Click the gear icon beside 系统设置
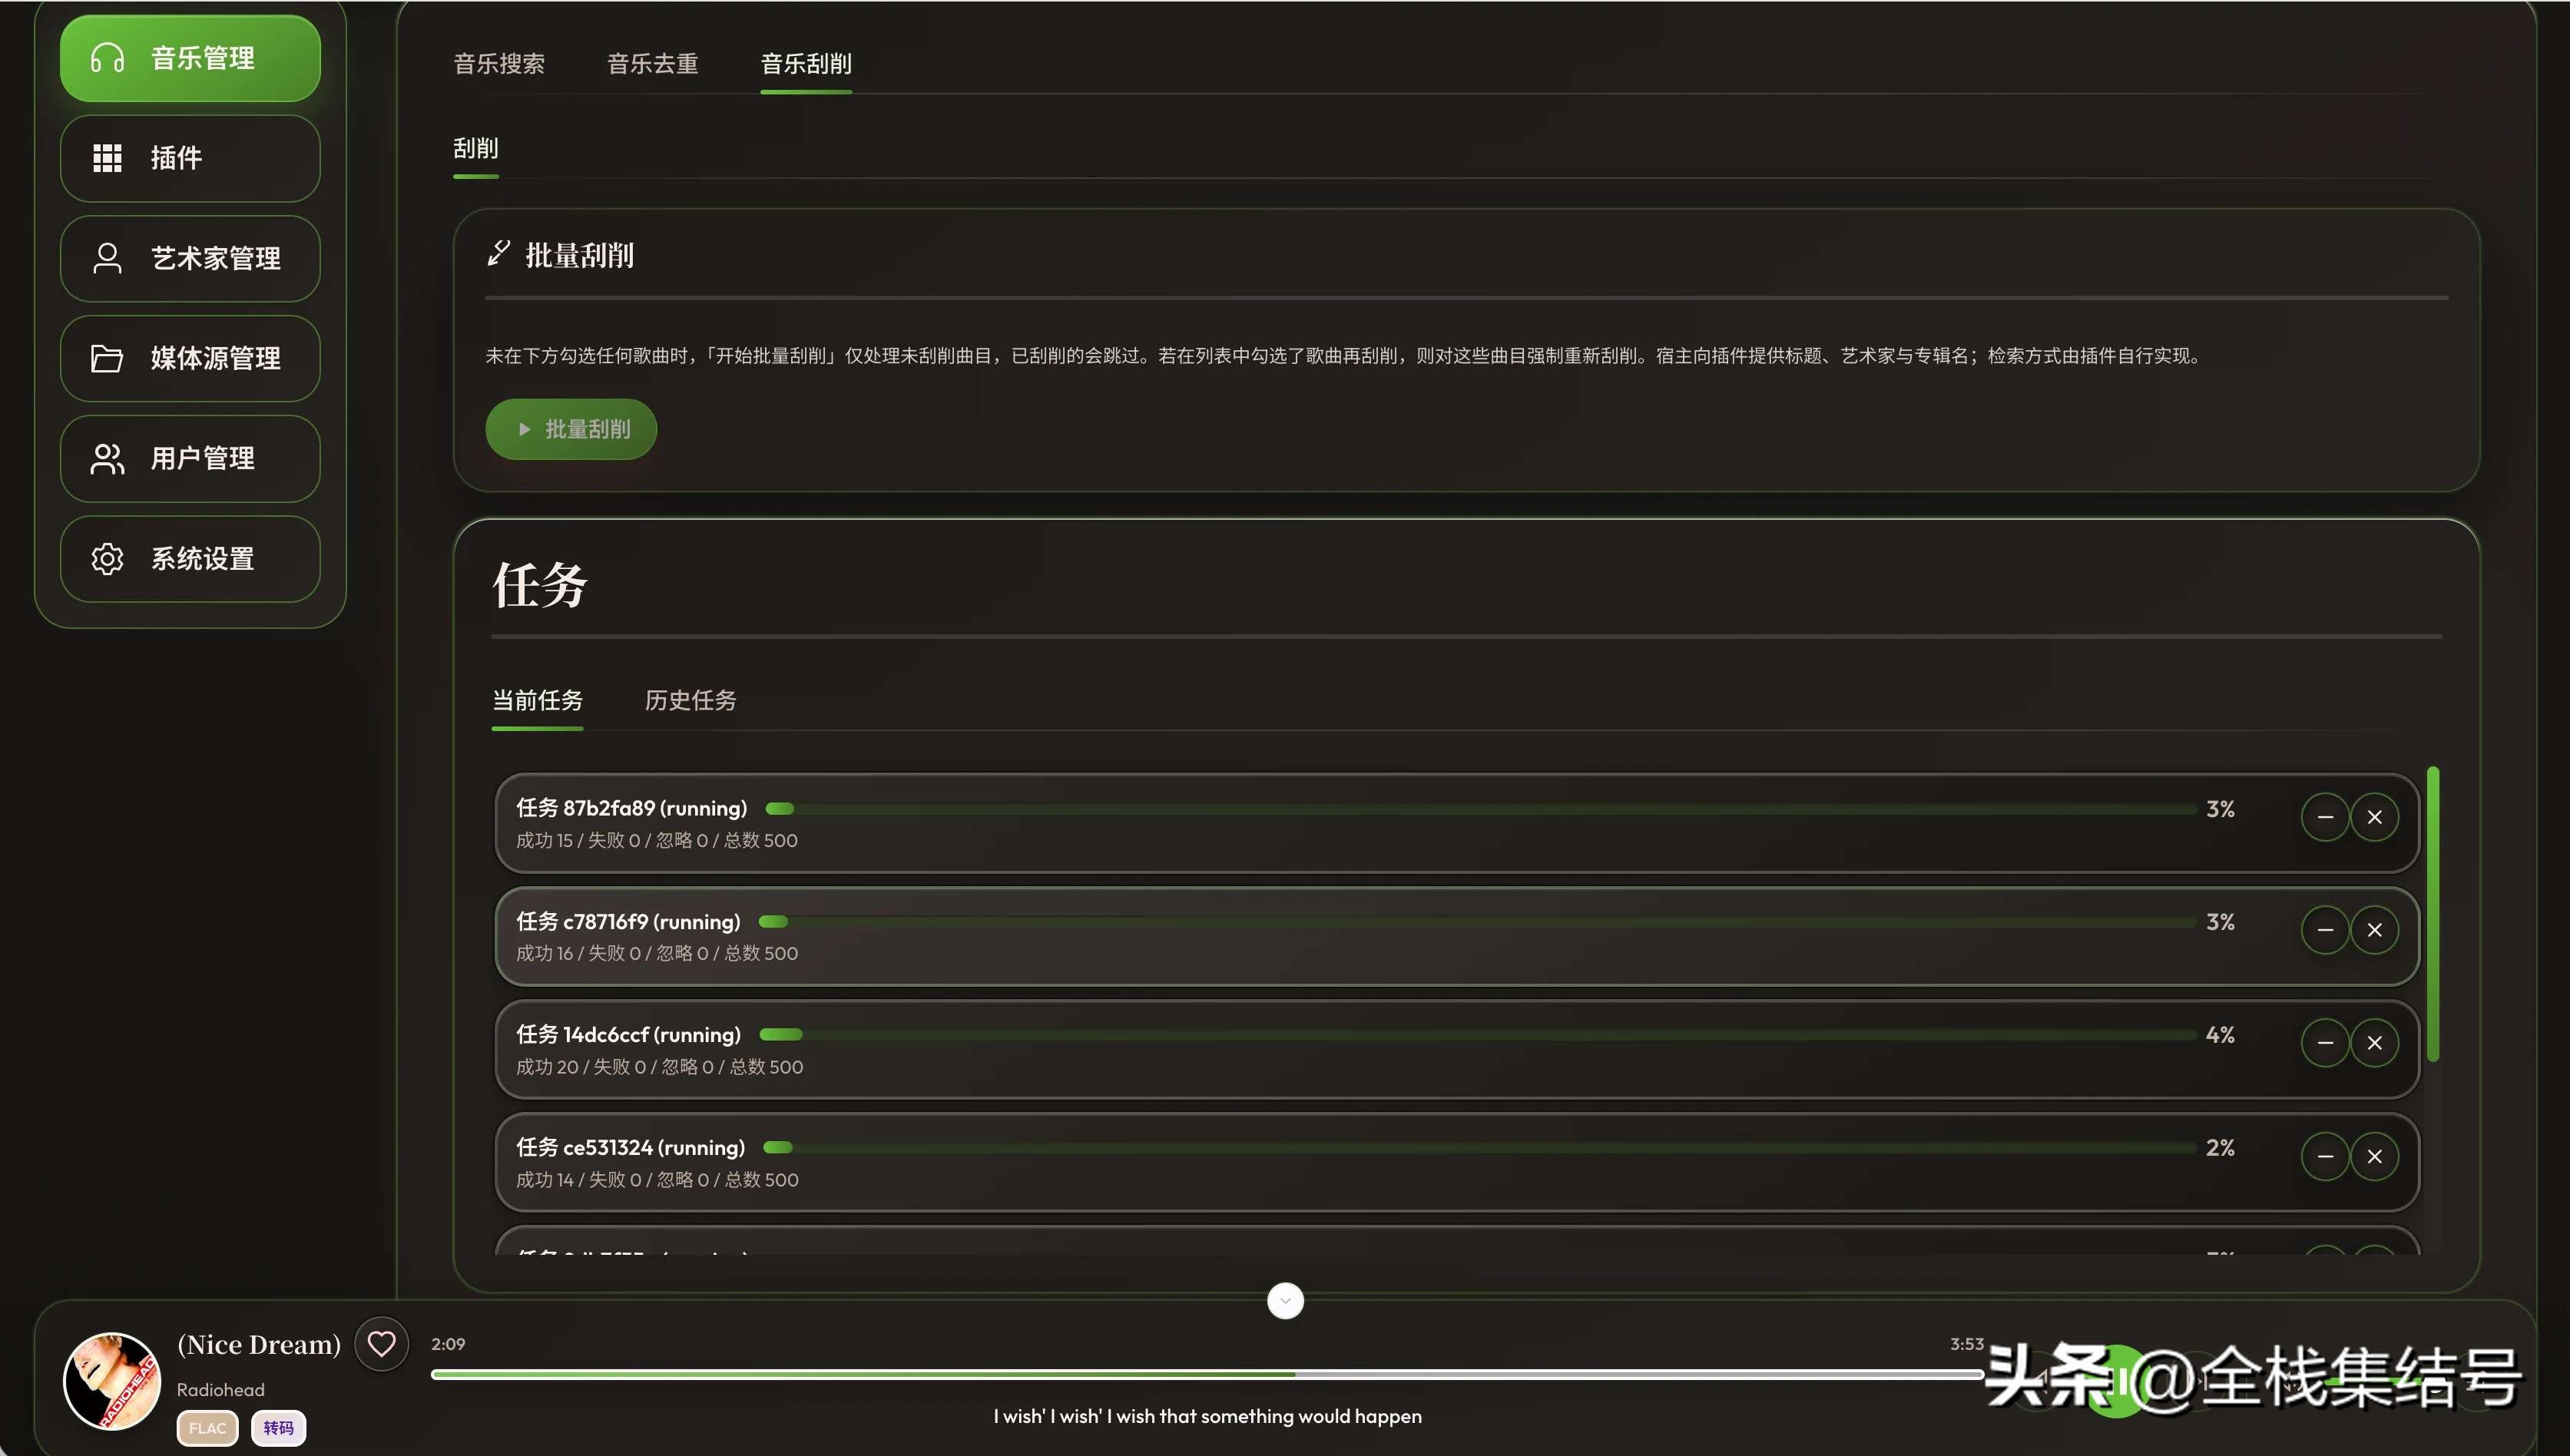This screenshot has width=2570, height=1456. coord(107,558)
